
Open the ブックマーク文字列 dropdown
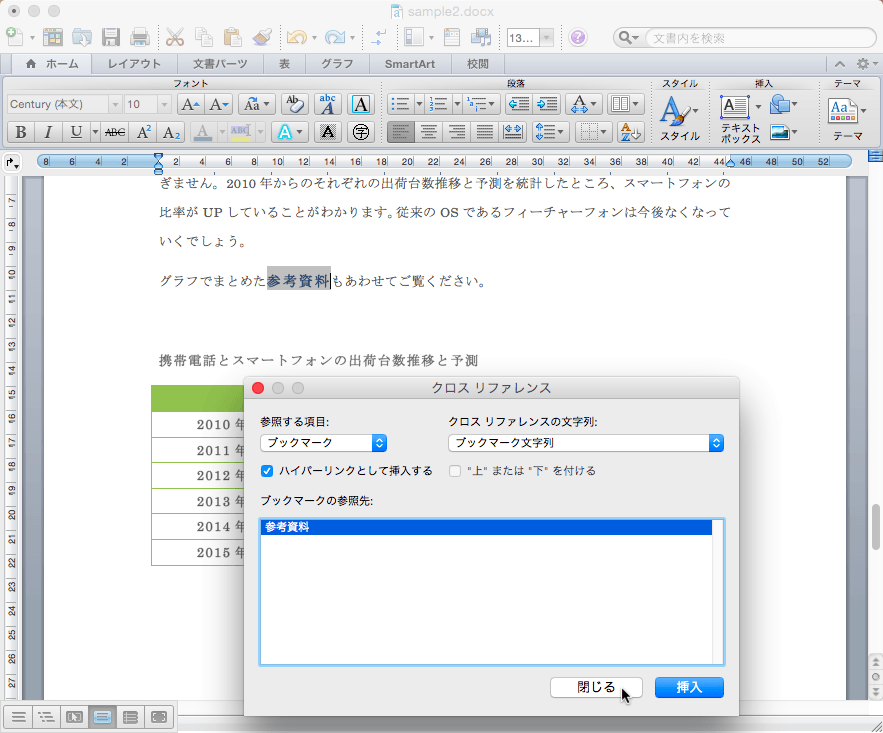coord(586,443)
